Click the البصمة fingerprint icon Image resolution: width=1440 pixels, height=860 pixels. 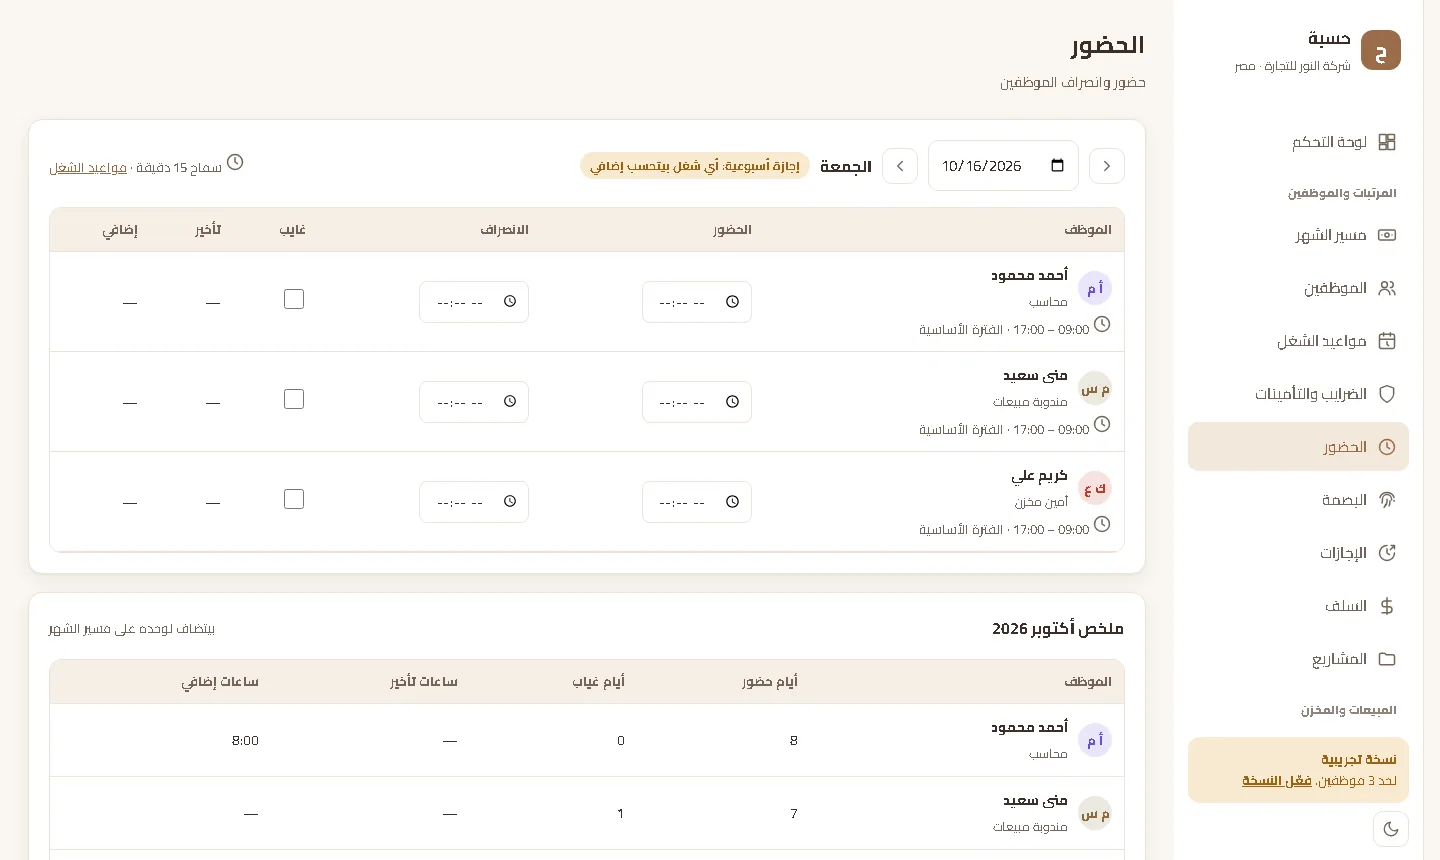point(1387,500)
